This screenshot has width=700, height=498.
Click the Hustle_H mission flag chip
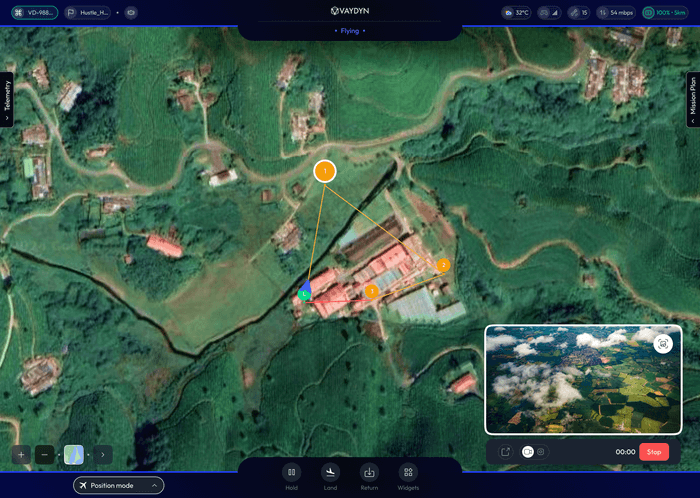click(x=87, y=13)
